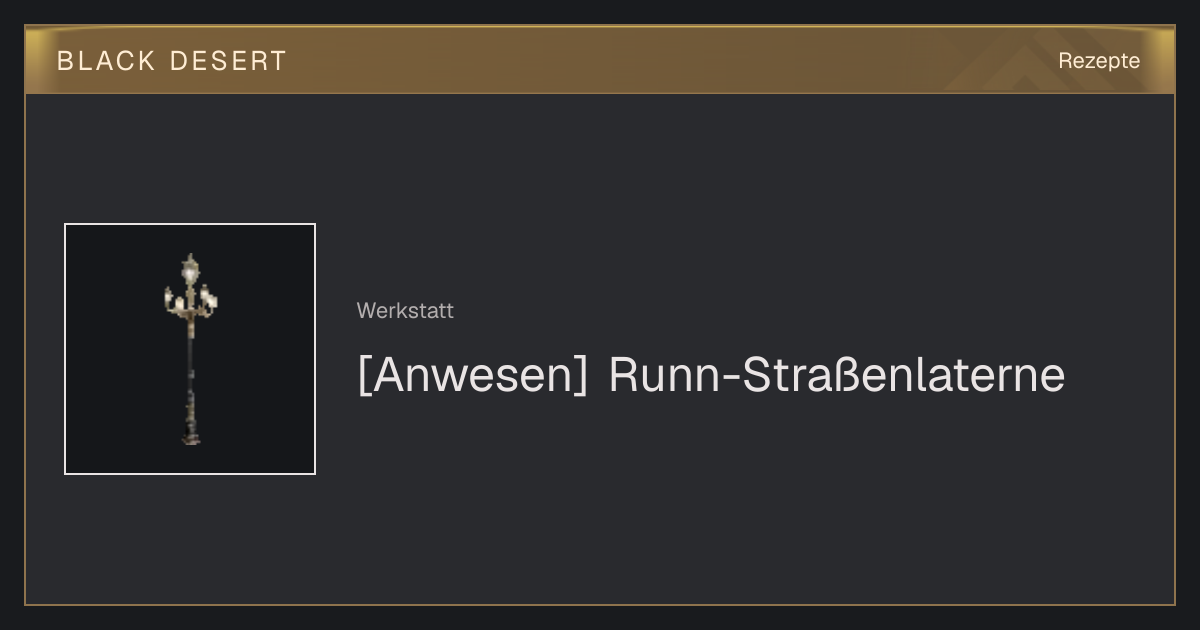Image resolution: width=1200 pixels, height=630 pixels.
Task: Click the lantern's black pole shaft
Action: click(190, 356)
